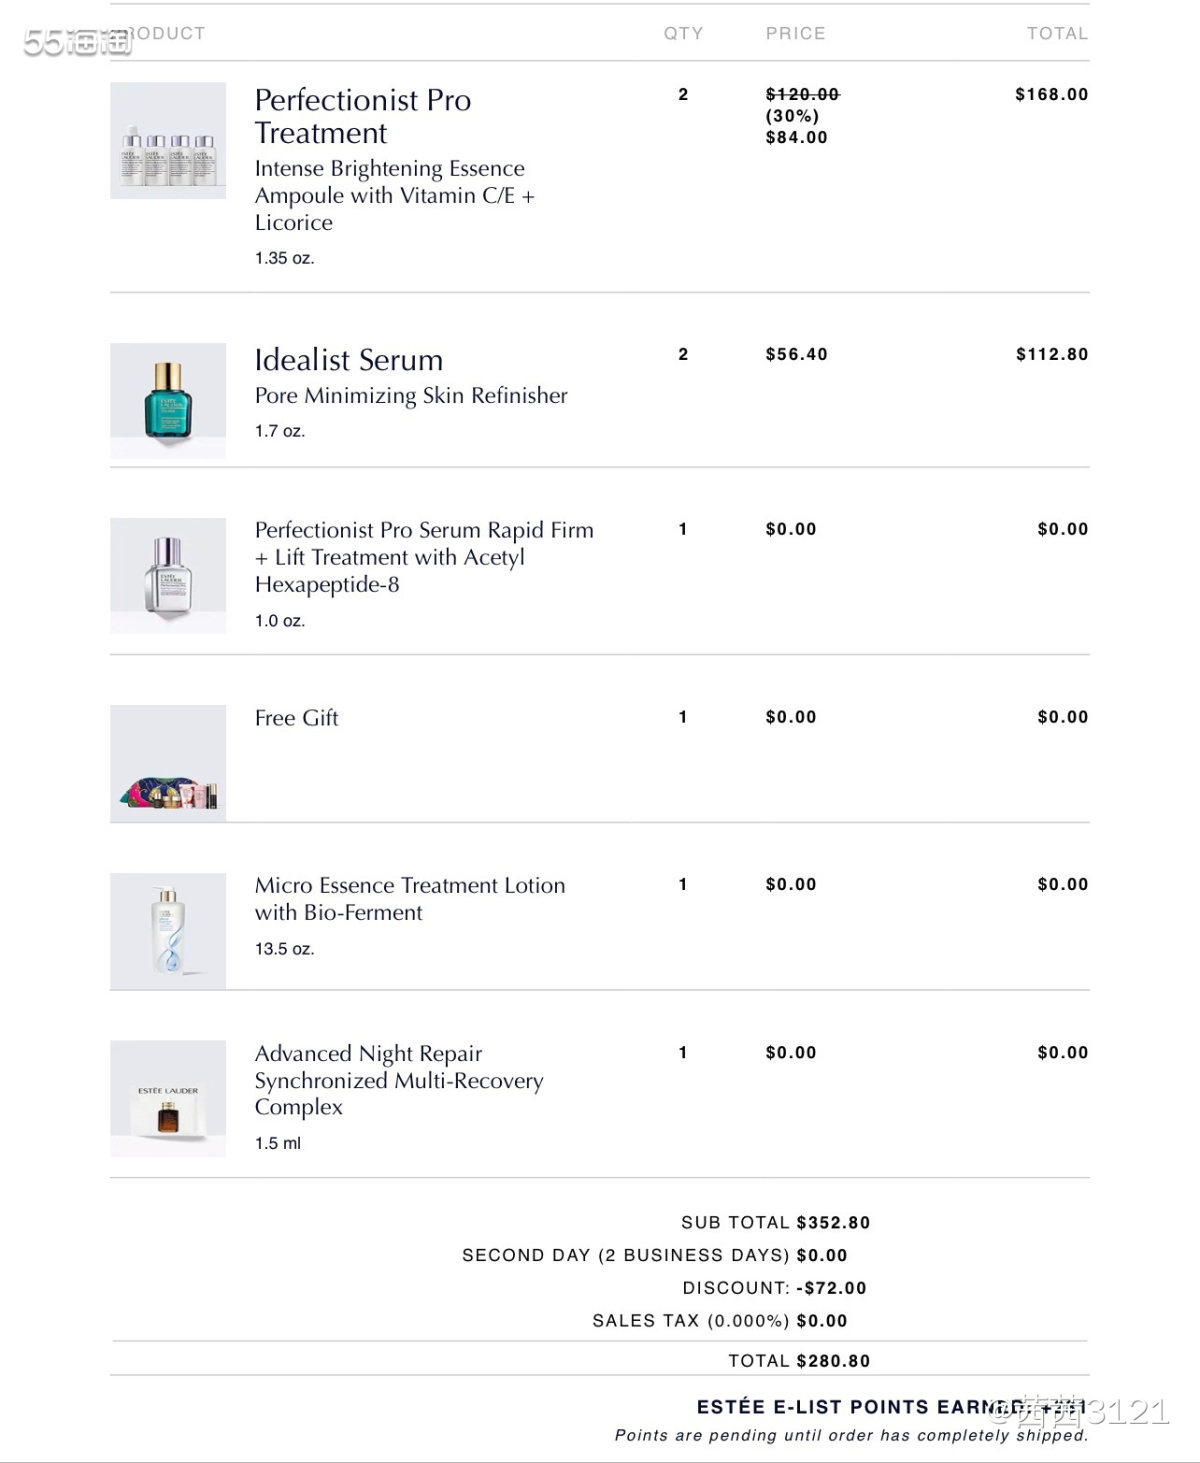Open the Perfectionist Pro Treatment product title
Viewport: 1200px width, 1463px height.
(363, 116)
